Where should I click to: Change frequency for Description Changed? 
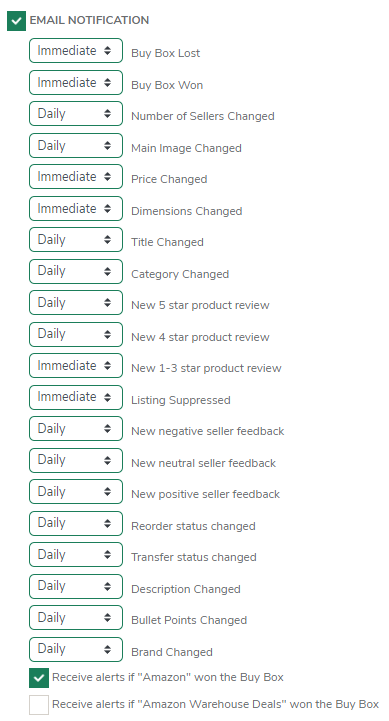tap(76, 586)
